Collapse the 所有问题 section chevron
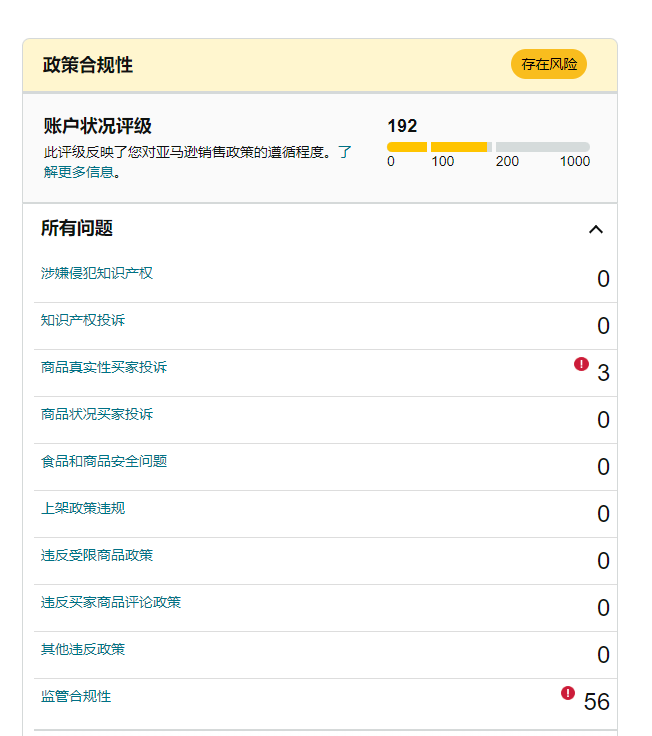Screen dimensions: 652x736 tap(596, 230)
